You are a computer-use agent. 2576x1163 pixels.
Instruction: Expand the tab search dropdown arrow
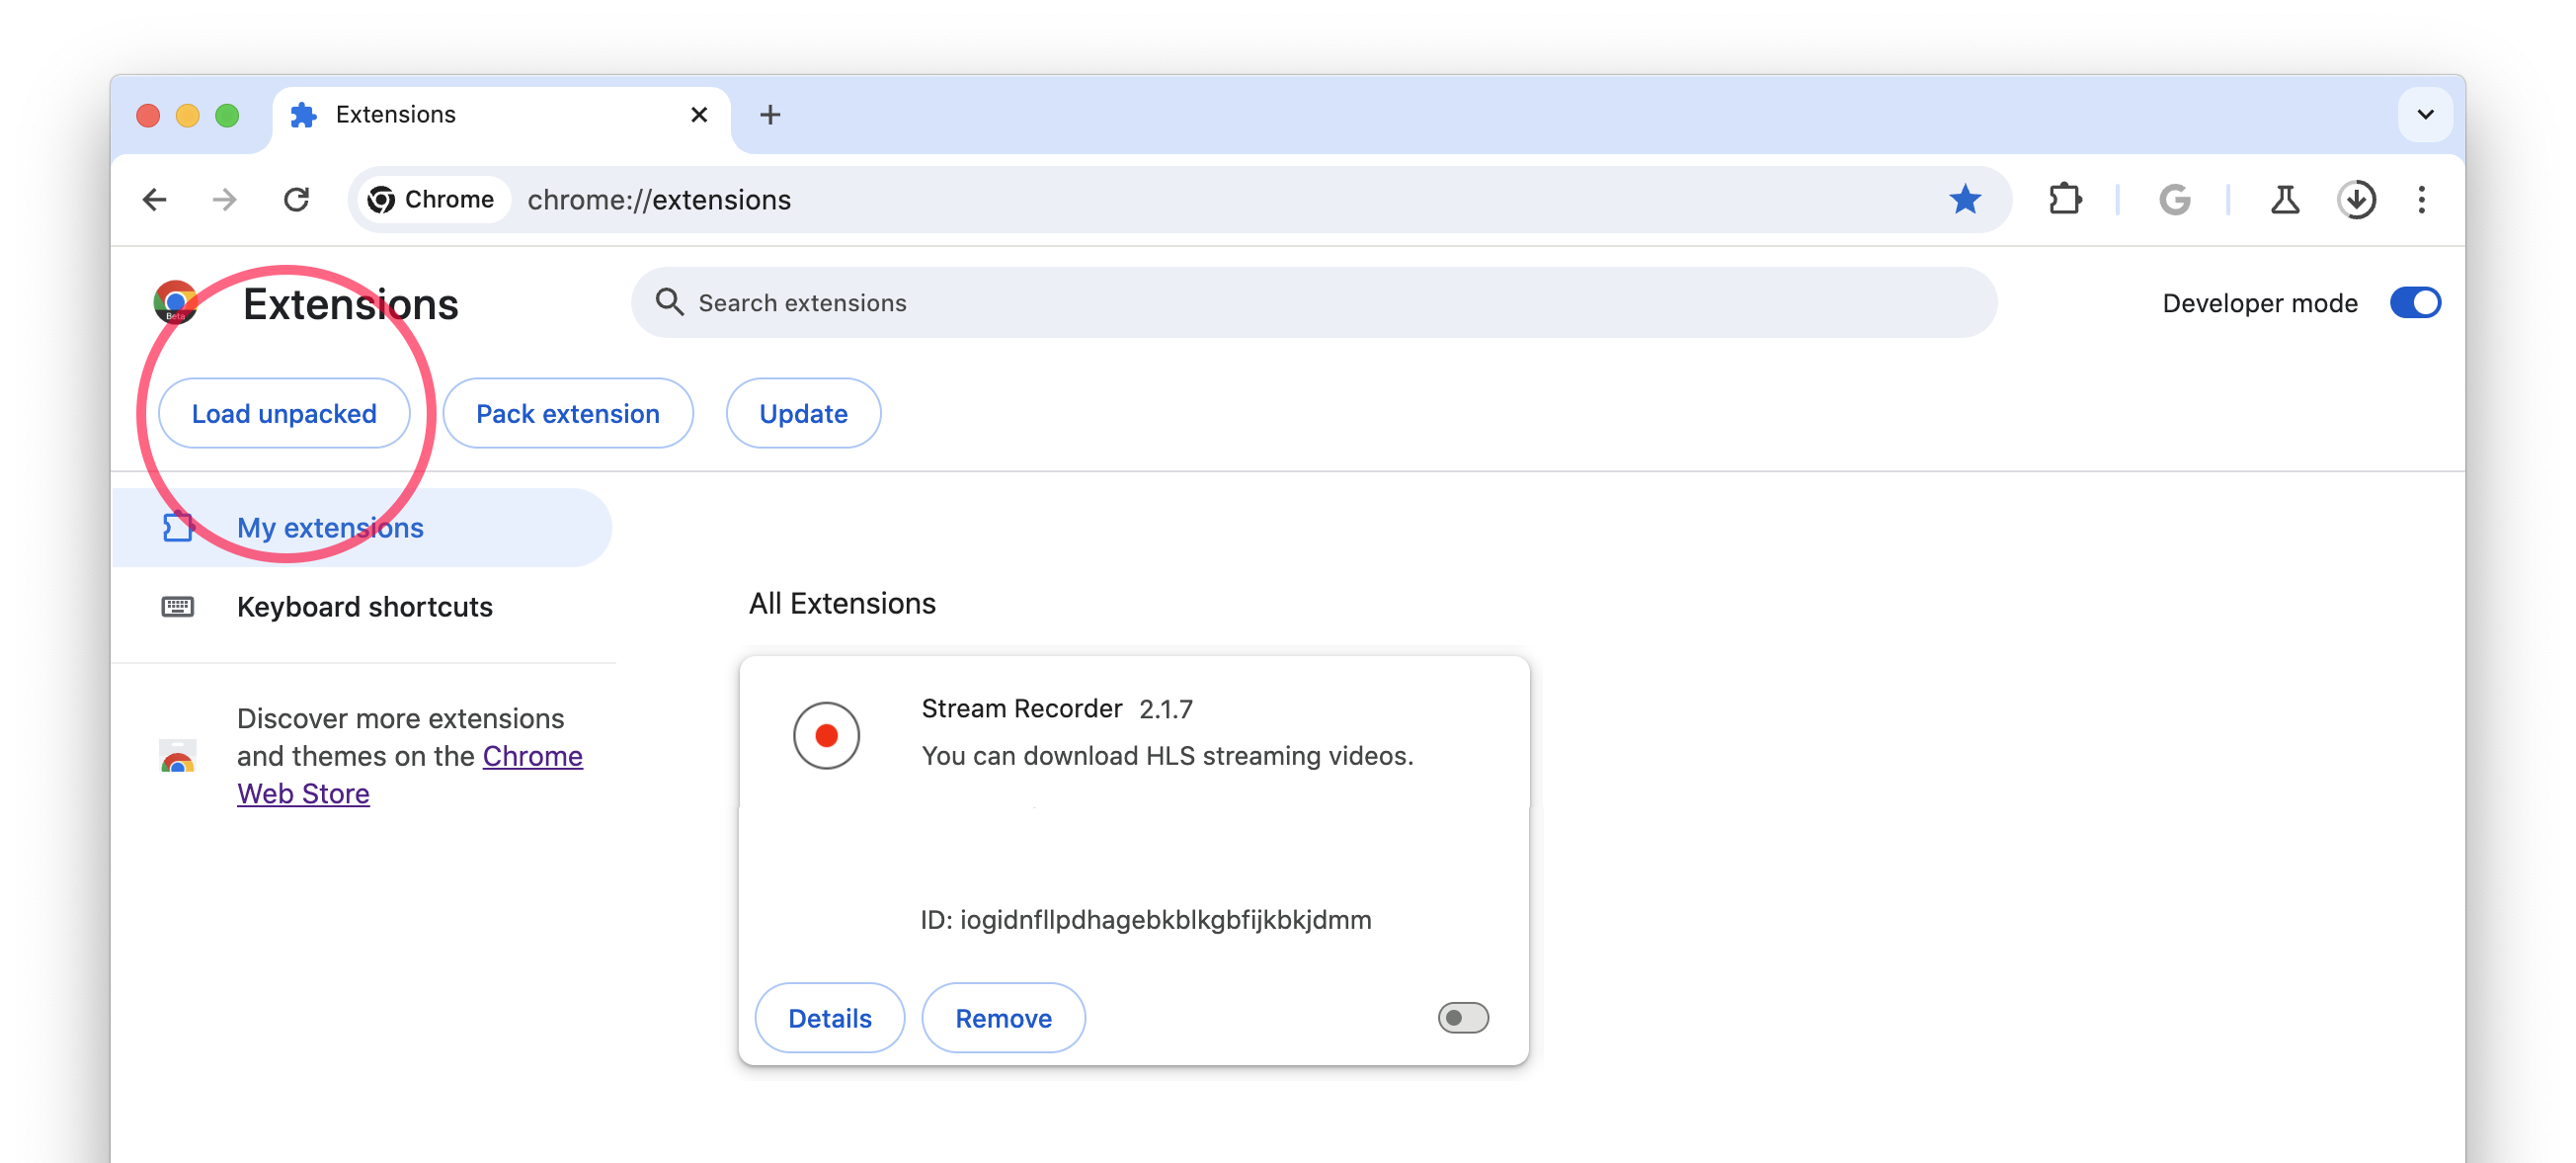pos(2424,115)
